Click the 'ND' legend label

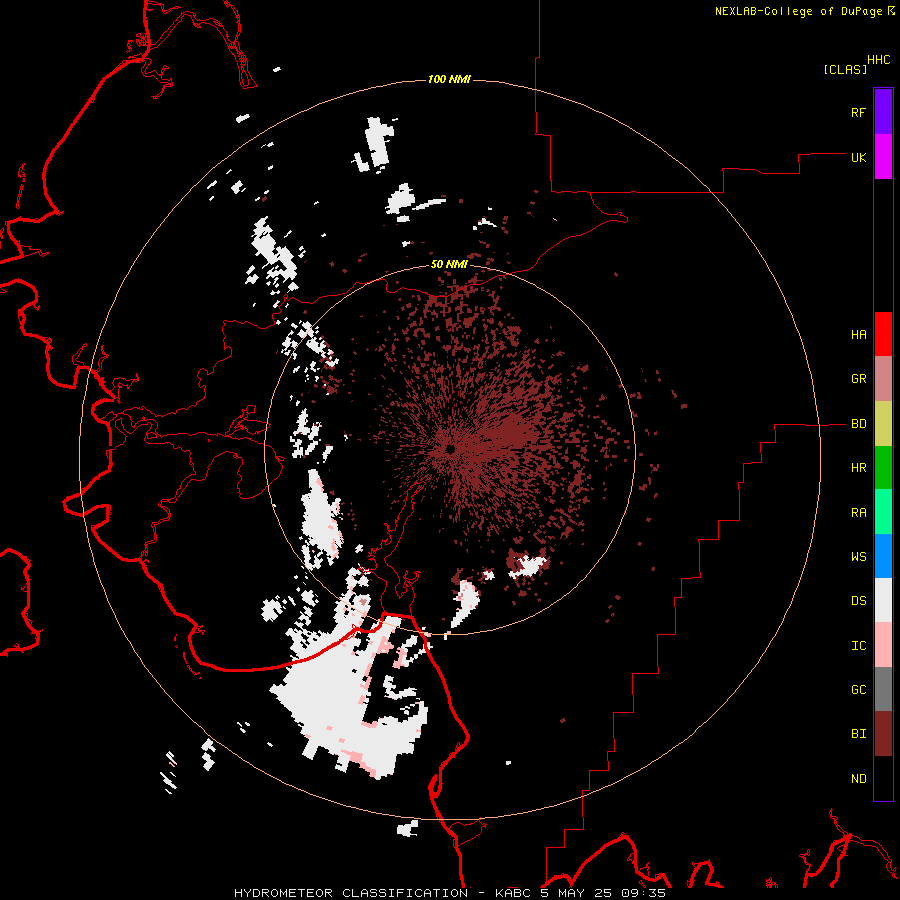coord(858,779)
